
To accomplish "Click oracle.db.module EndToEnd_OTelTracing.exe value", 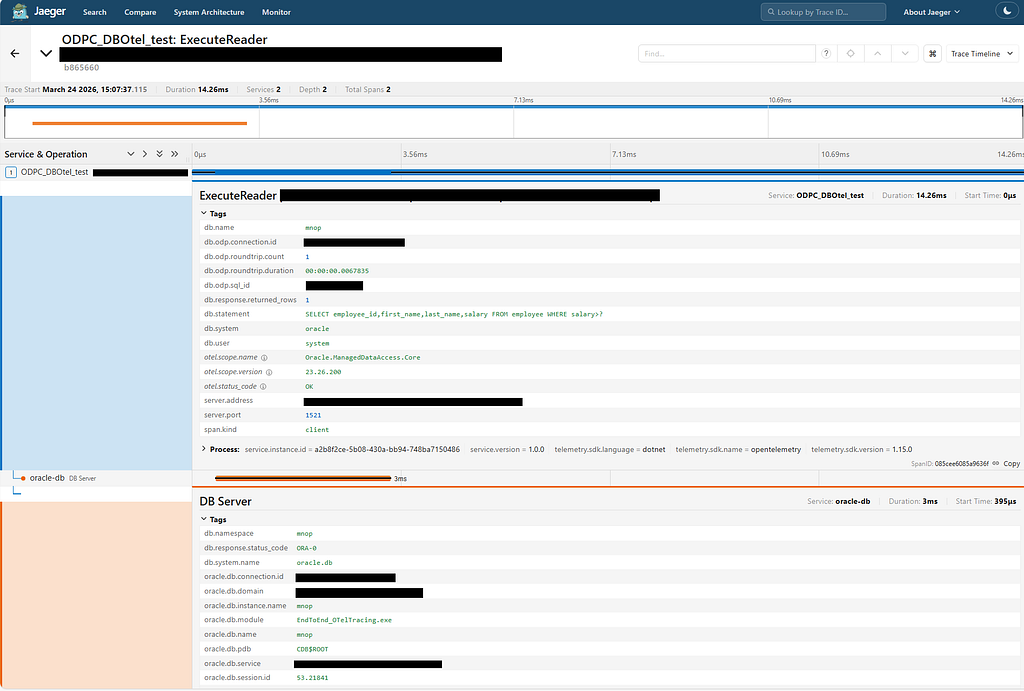I will [x=344, y=620].
